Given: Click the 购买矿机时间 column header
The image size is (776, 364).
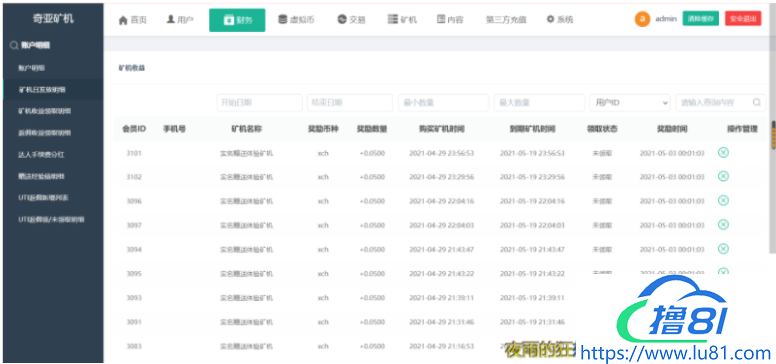Looking at the screenshot, I should [x=441, y=129].
